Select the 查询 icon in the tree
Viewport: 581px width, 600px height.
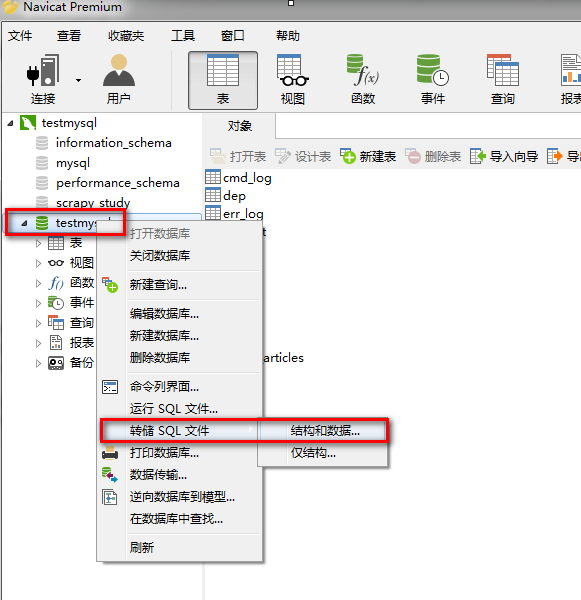[56, 323]
